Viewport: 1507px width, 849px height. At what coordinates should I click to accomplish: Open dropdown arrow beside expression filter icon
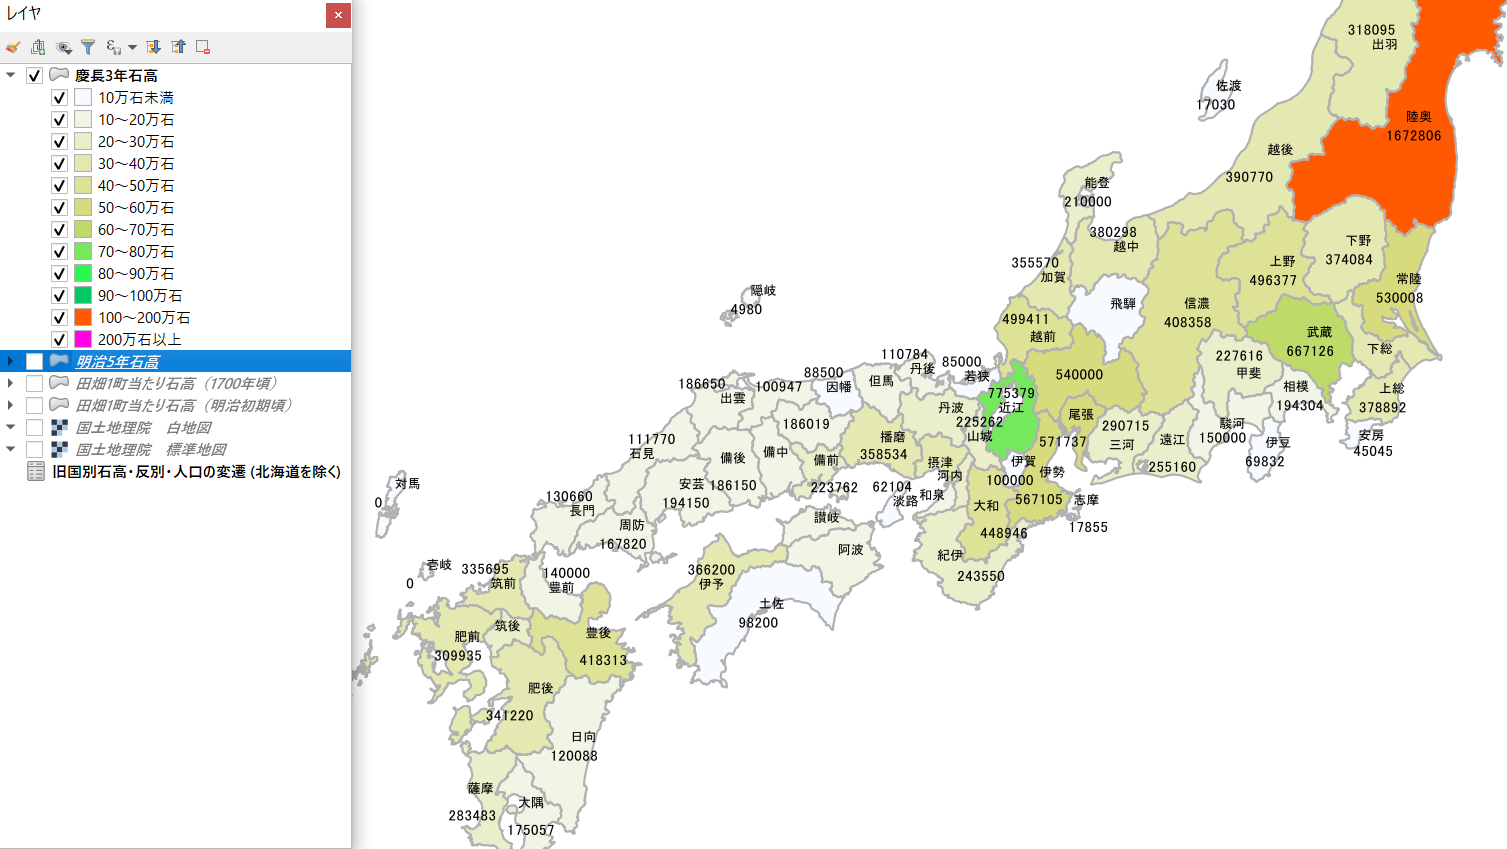click(x=132, y=47)
